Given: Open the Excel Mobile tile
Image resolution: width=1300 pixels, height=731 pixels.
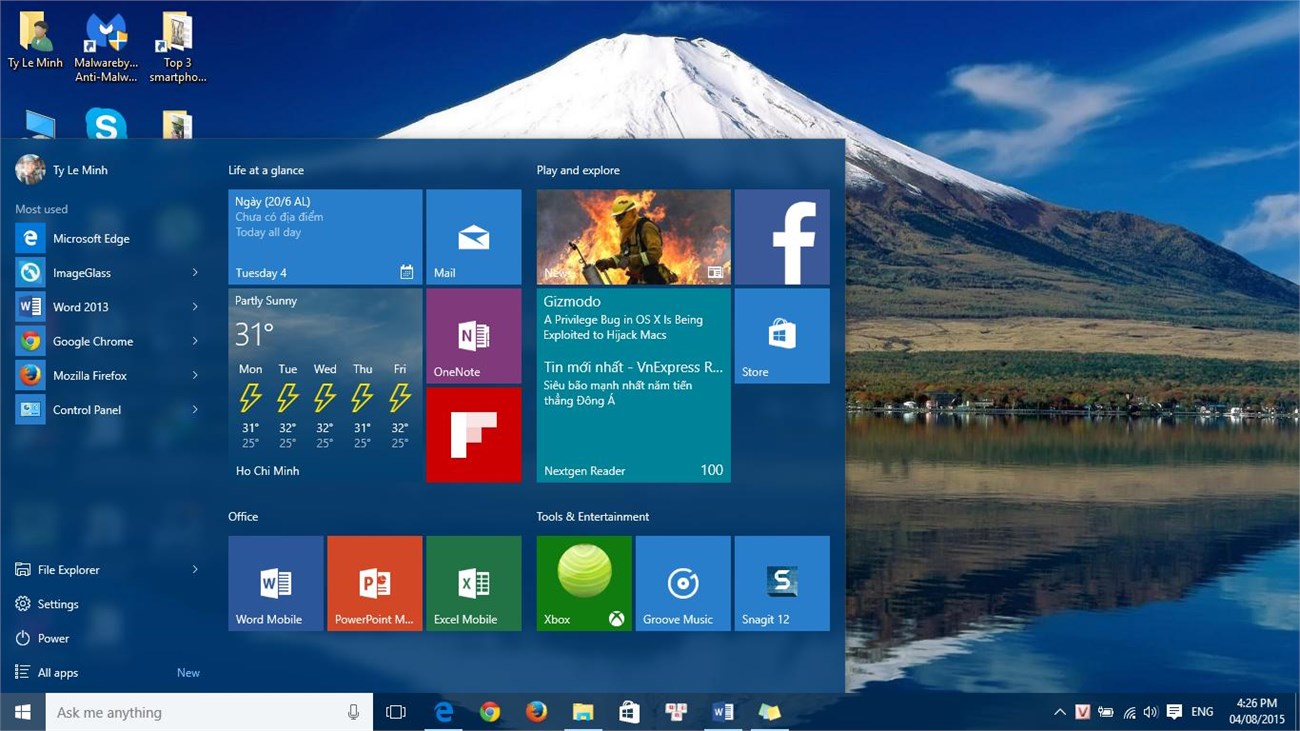Looking at the screenshot, I should [473, 583].
